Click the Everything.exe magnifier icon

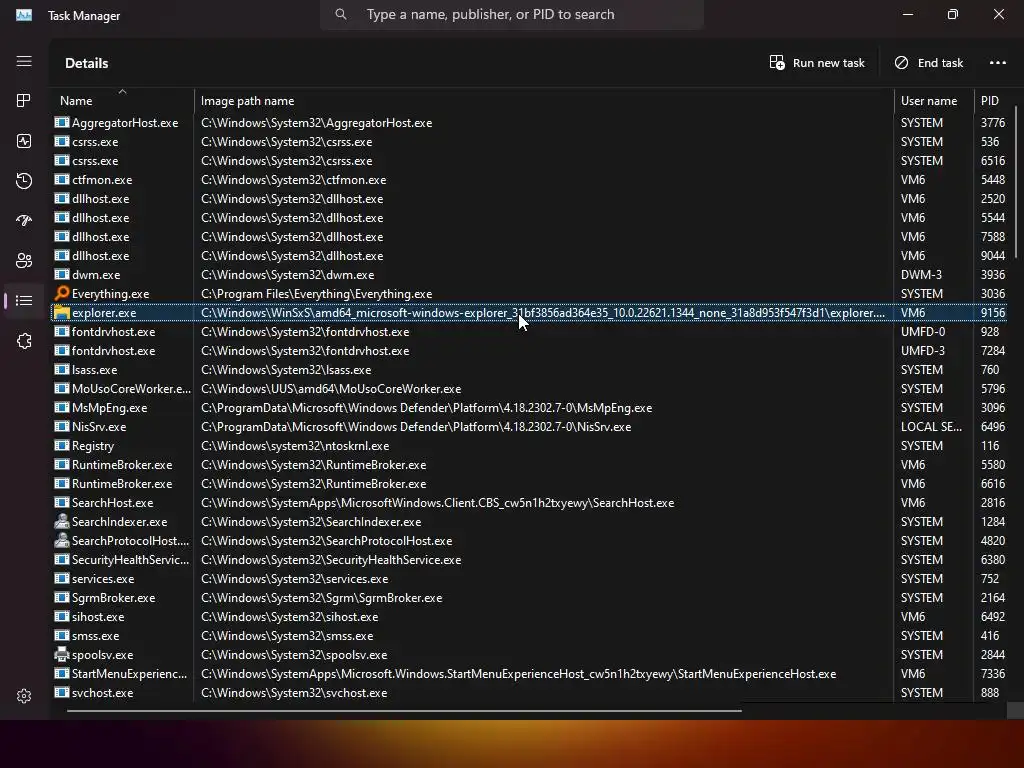(62, 293)
